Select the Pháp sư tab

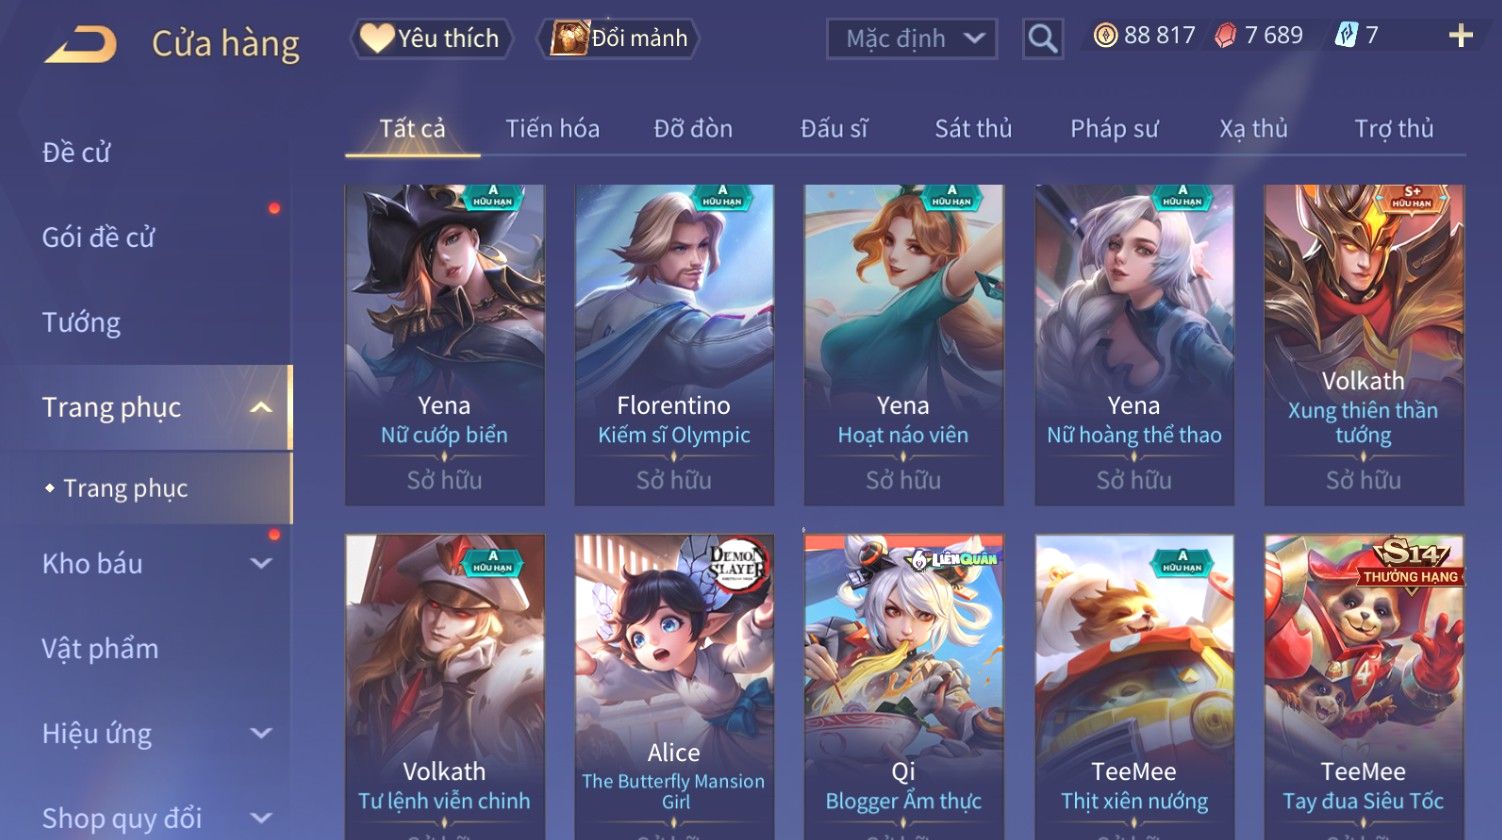tap(1114, 128)
